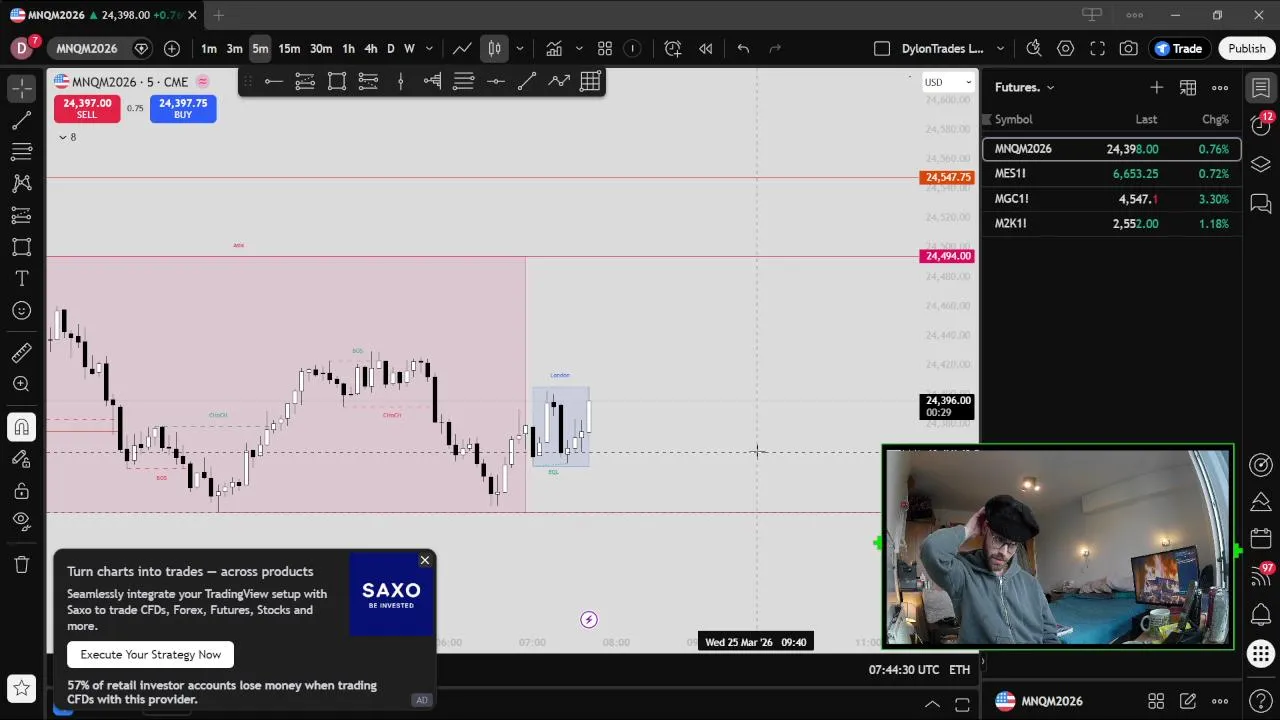Click the Trade button
This screenshot has height=720, width=1280.
pyautogui.click(x=1178, y=48)
